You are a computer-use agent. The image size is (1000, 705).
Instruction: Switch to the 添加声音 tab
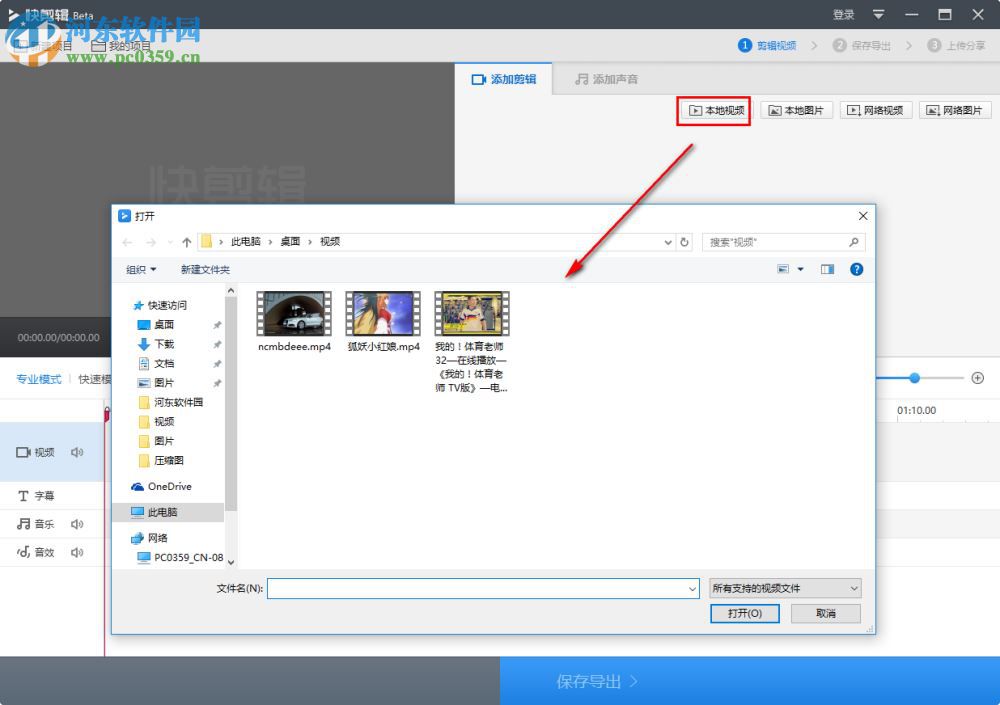pyautogui.click(x=606, y=79)
